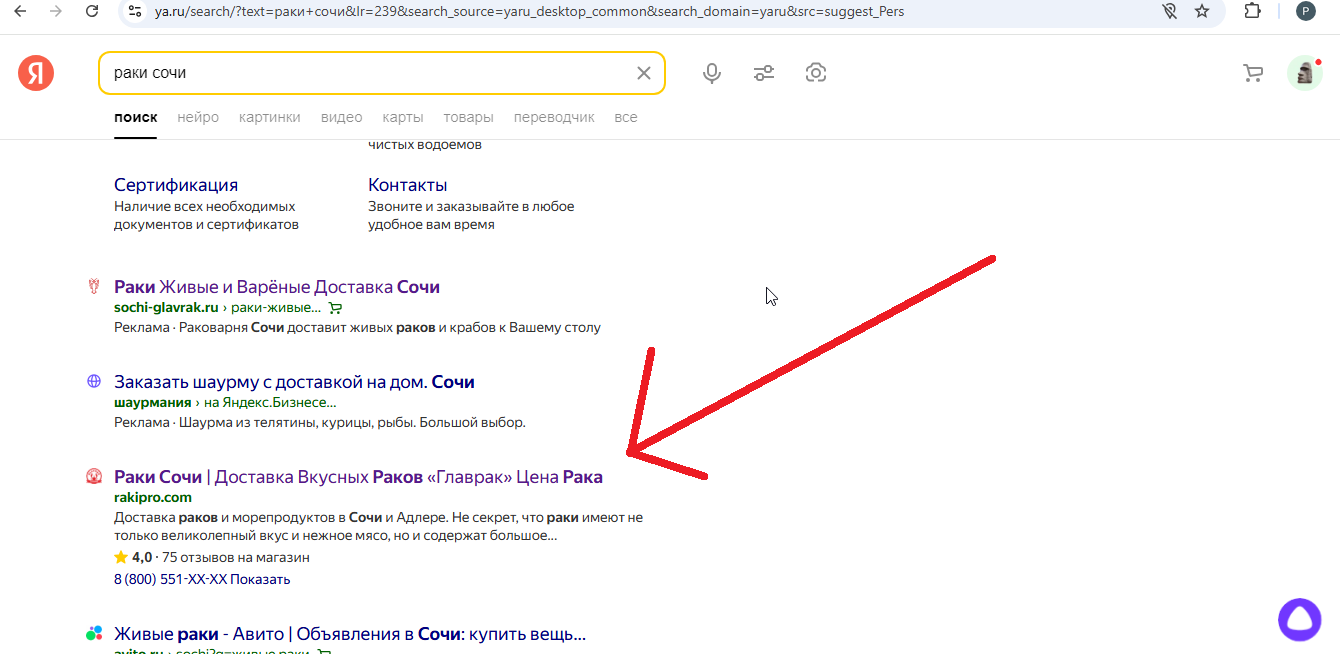Click the Yandex logo
This screenshot has height=654, width=1340.
[x=36, y=72]
